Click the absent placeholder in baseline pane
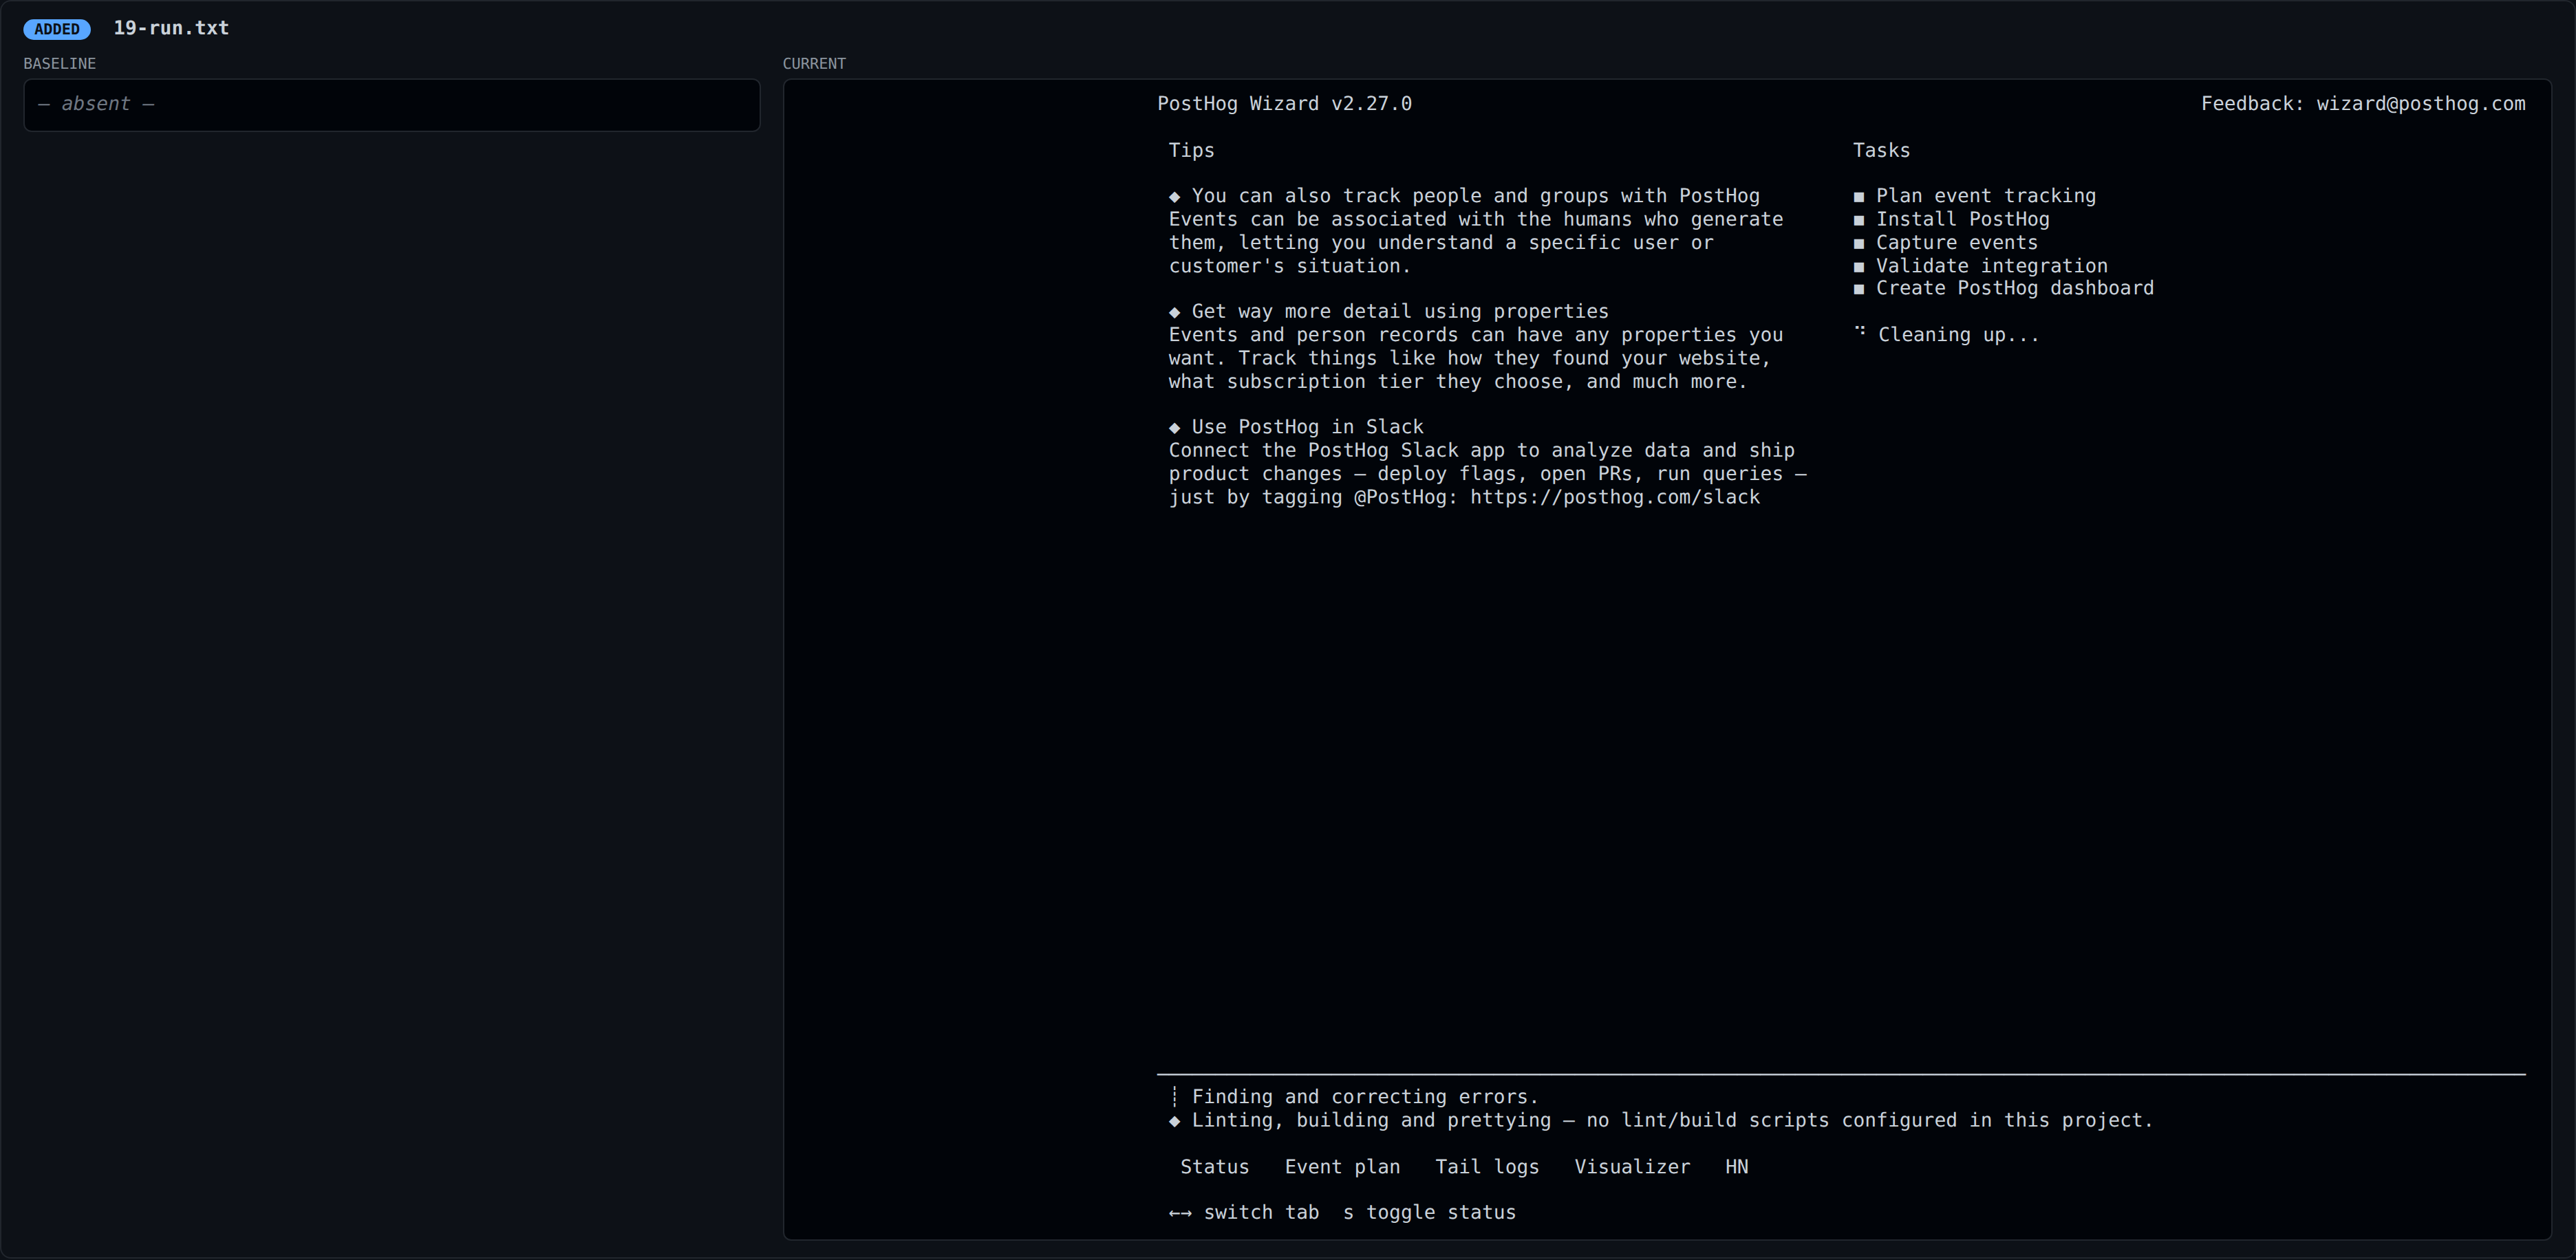Viewport: 2576px width, 1260px height. point(96,104)
